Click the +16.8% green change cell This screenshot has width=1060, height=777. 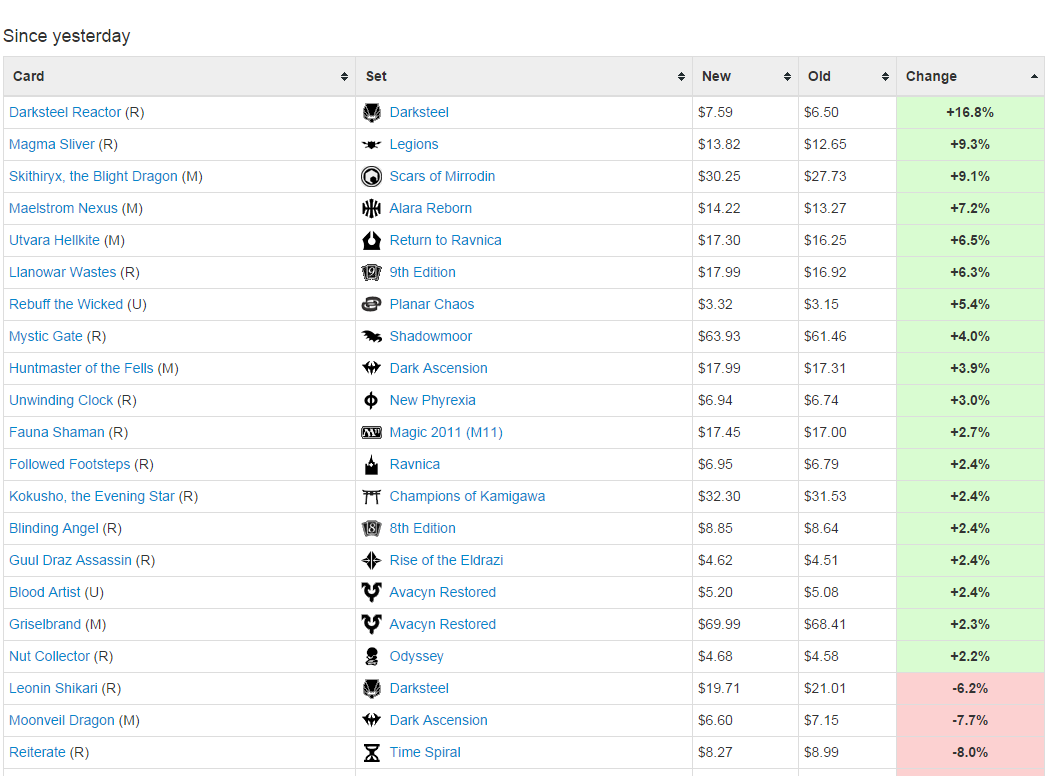coord(969,113)
